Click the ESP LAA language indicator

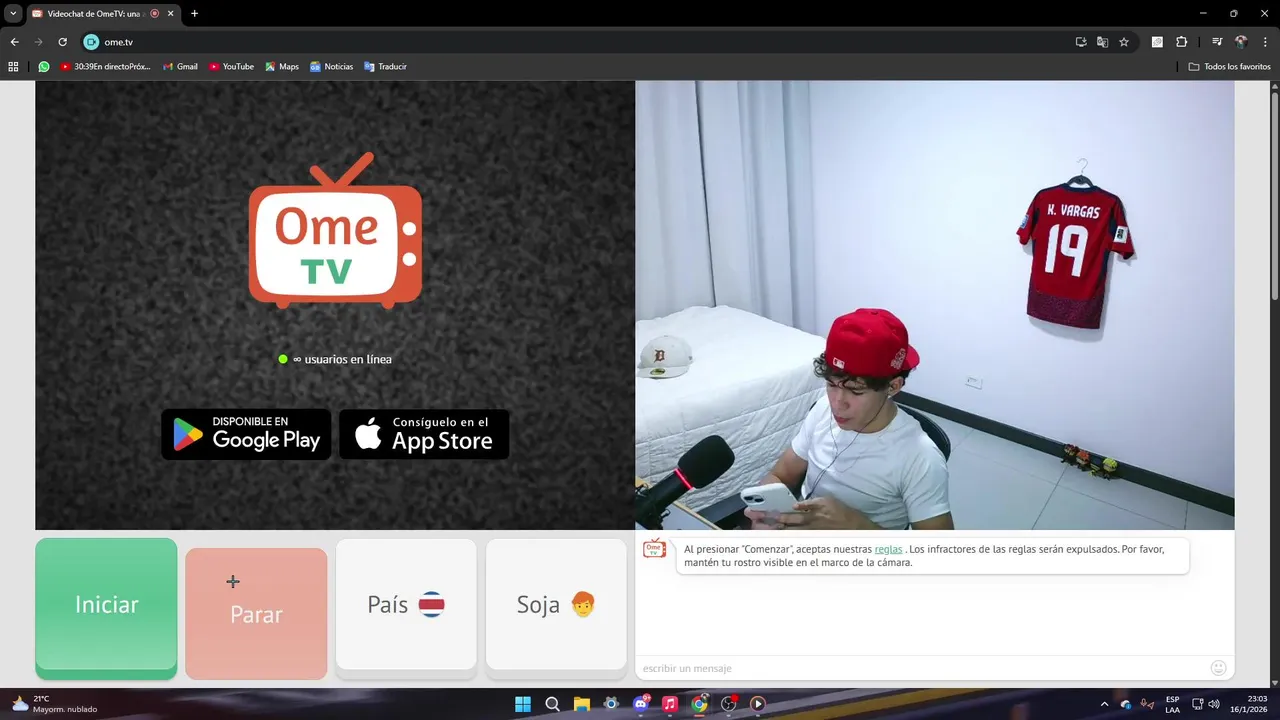(1172, 704)
